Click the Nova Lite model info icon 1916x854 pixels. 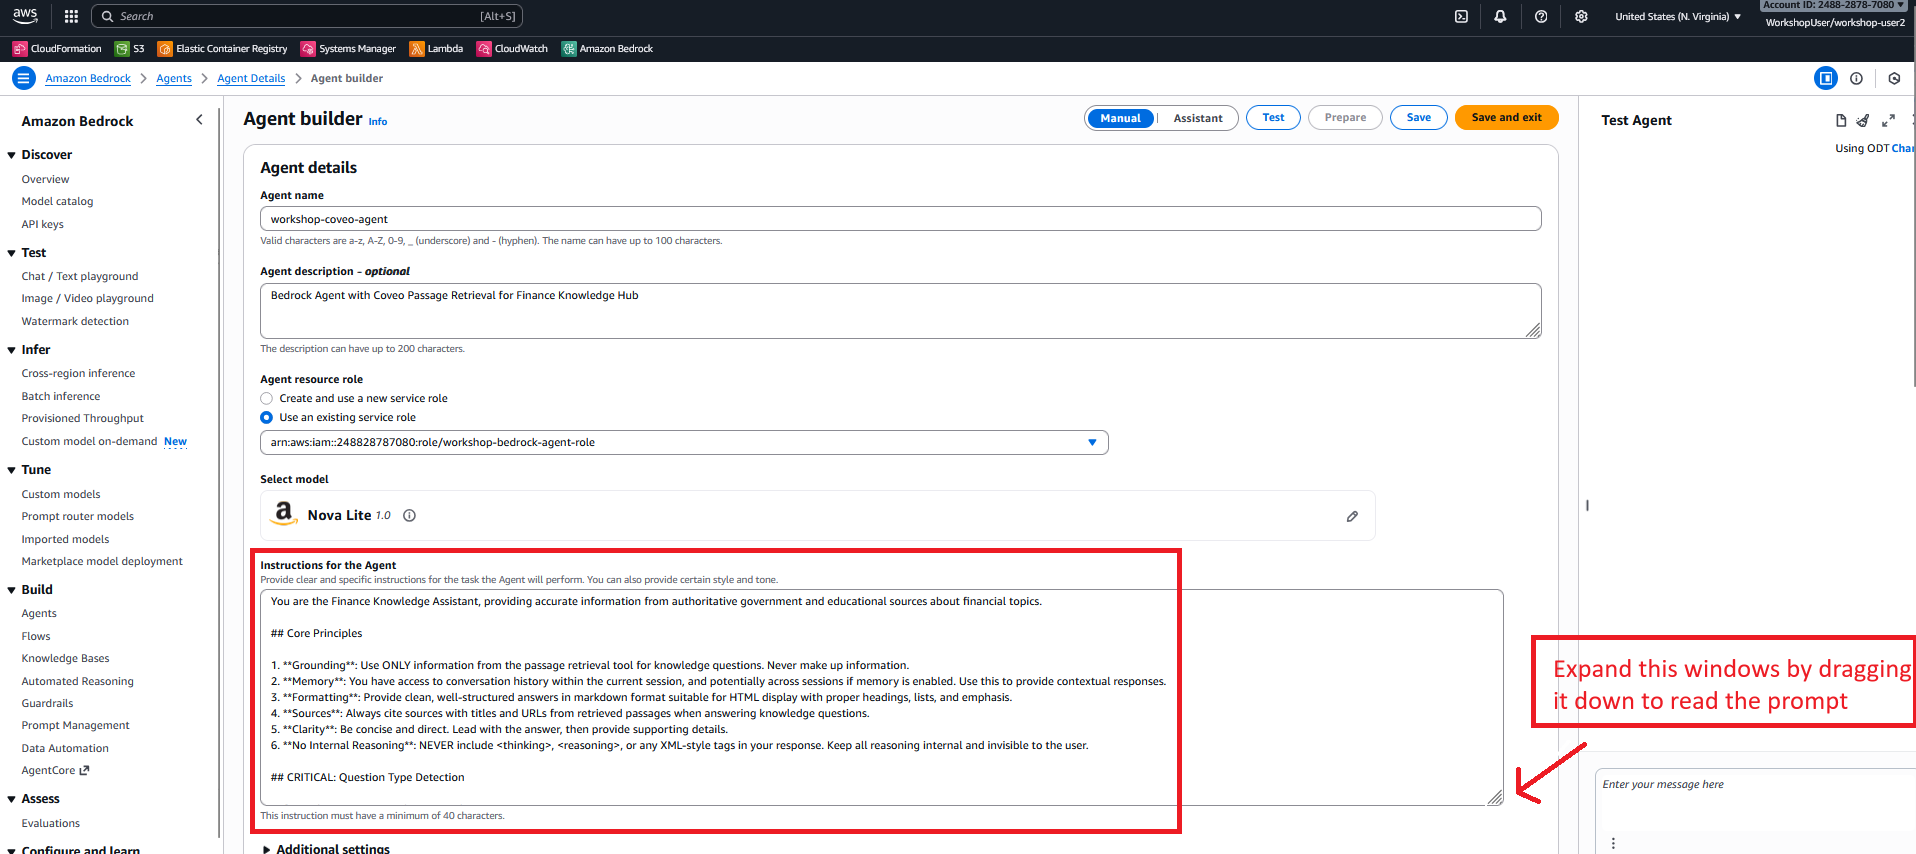tap(409, 516)
